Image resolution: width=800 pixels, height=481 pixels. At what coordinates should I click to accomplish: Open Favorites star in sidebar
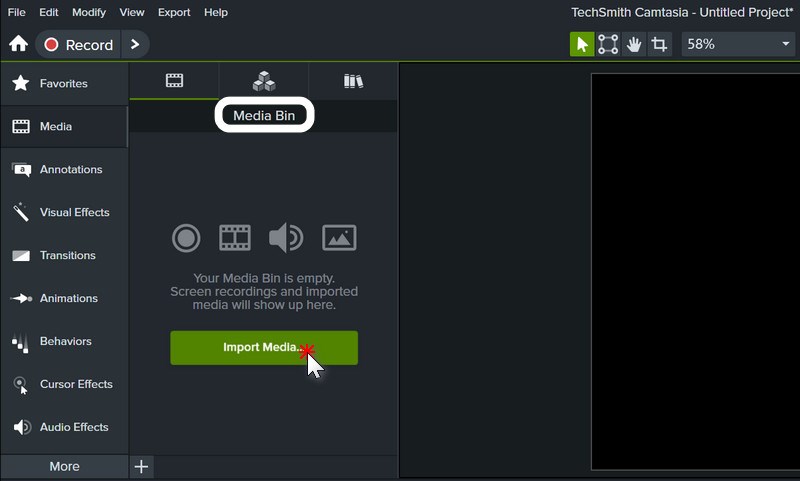point(63,84)
